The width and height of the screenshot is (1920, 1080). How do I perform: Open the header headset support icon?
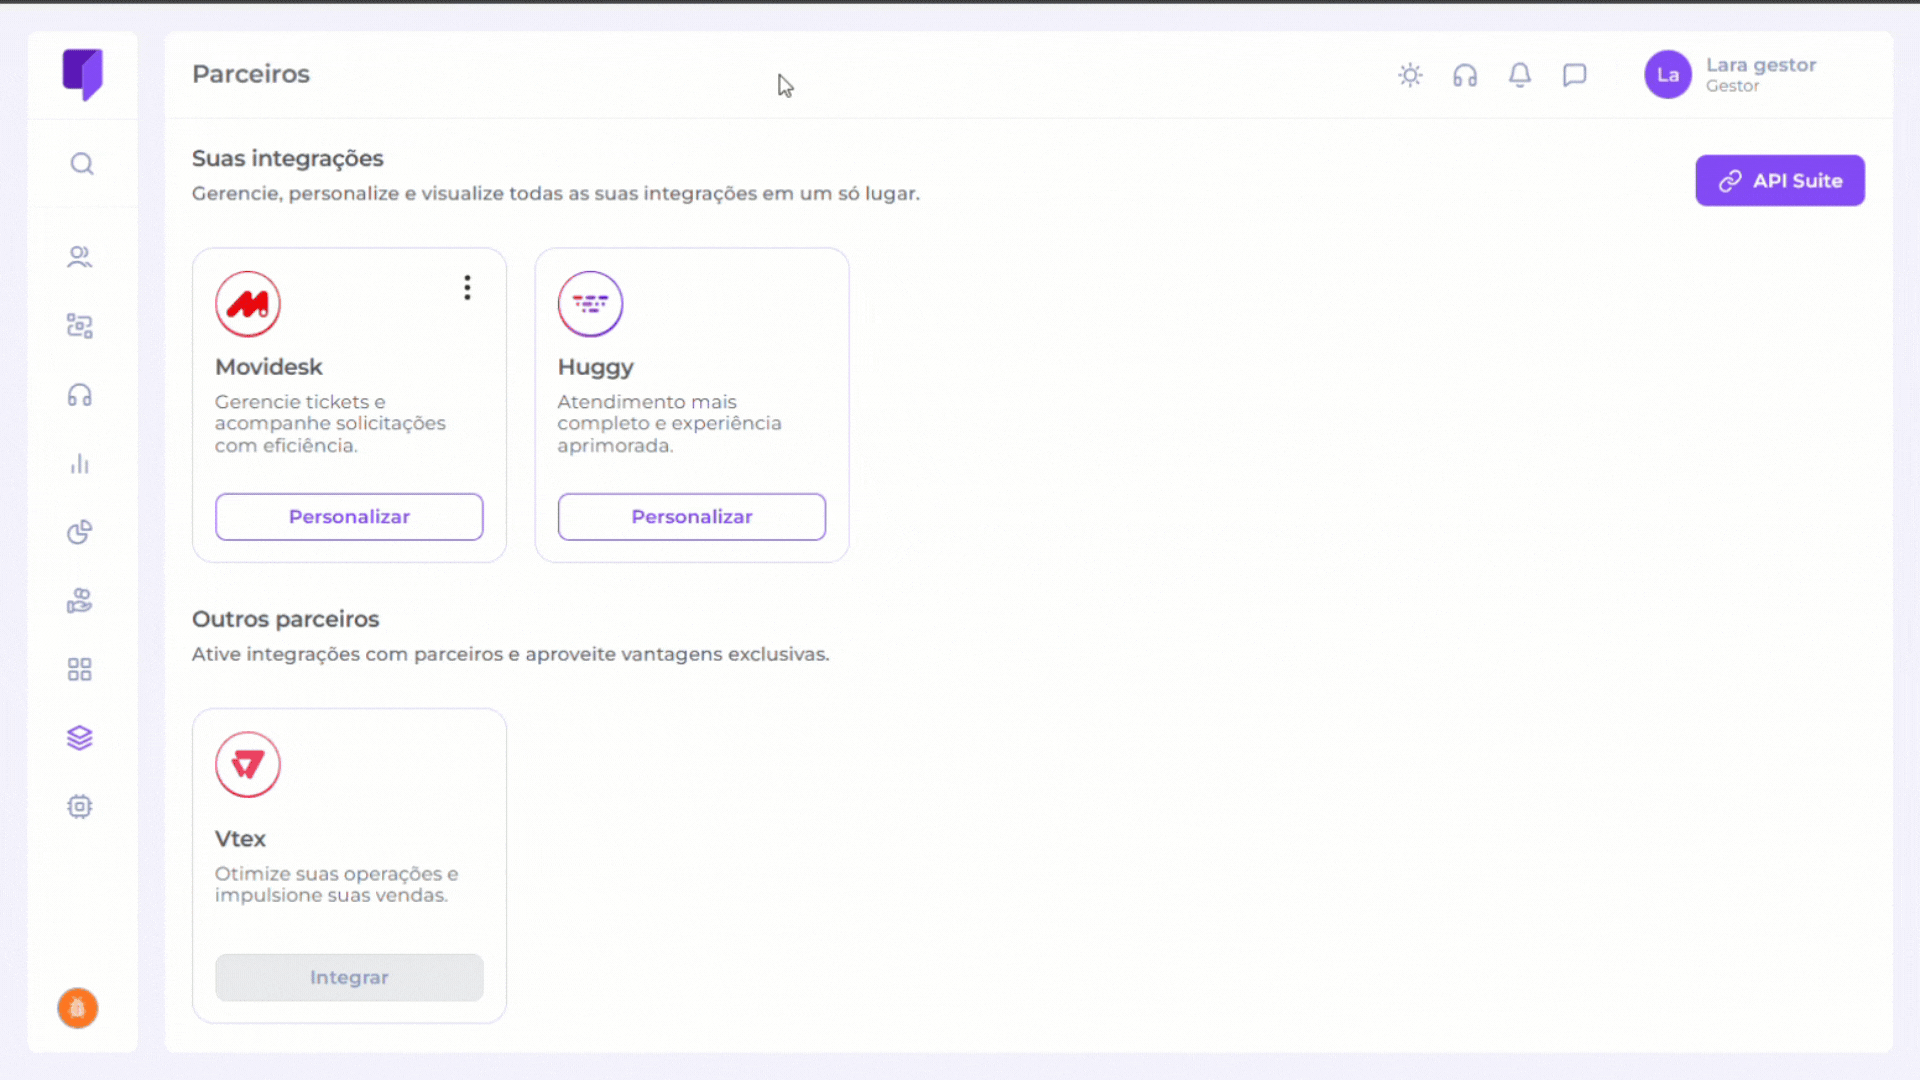pyautogui.click(x=1465, y=75)
